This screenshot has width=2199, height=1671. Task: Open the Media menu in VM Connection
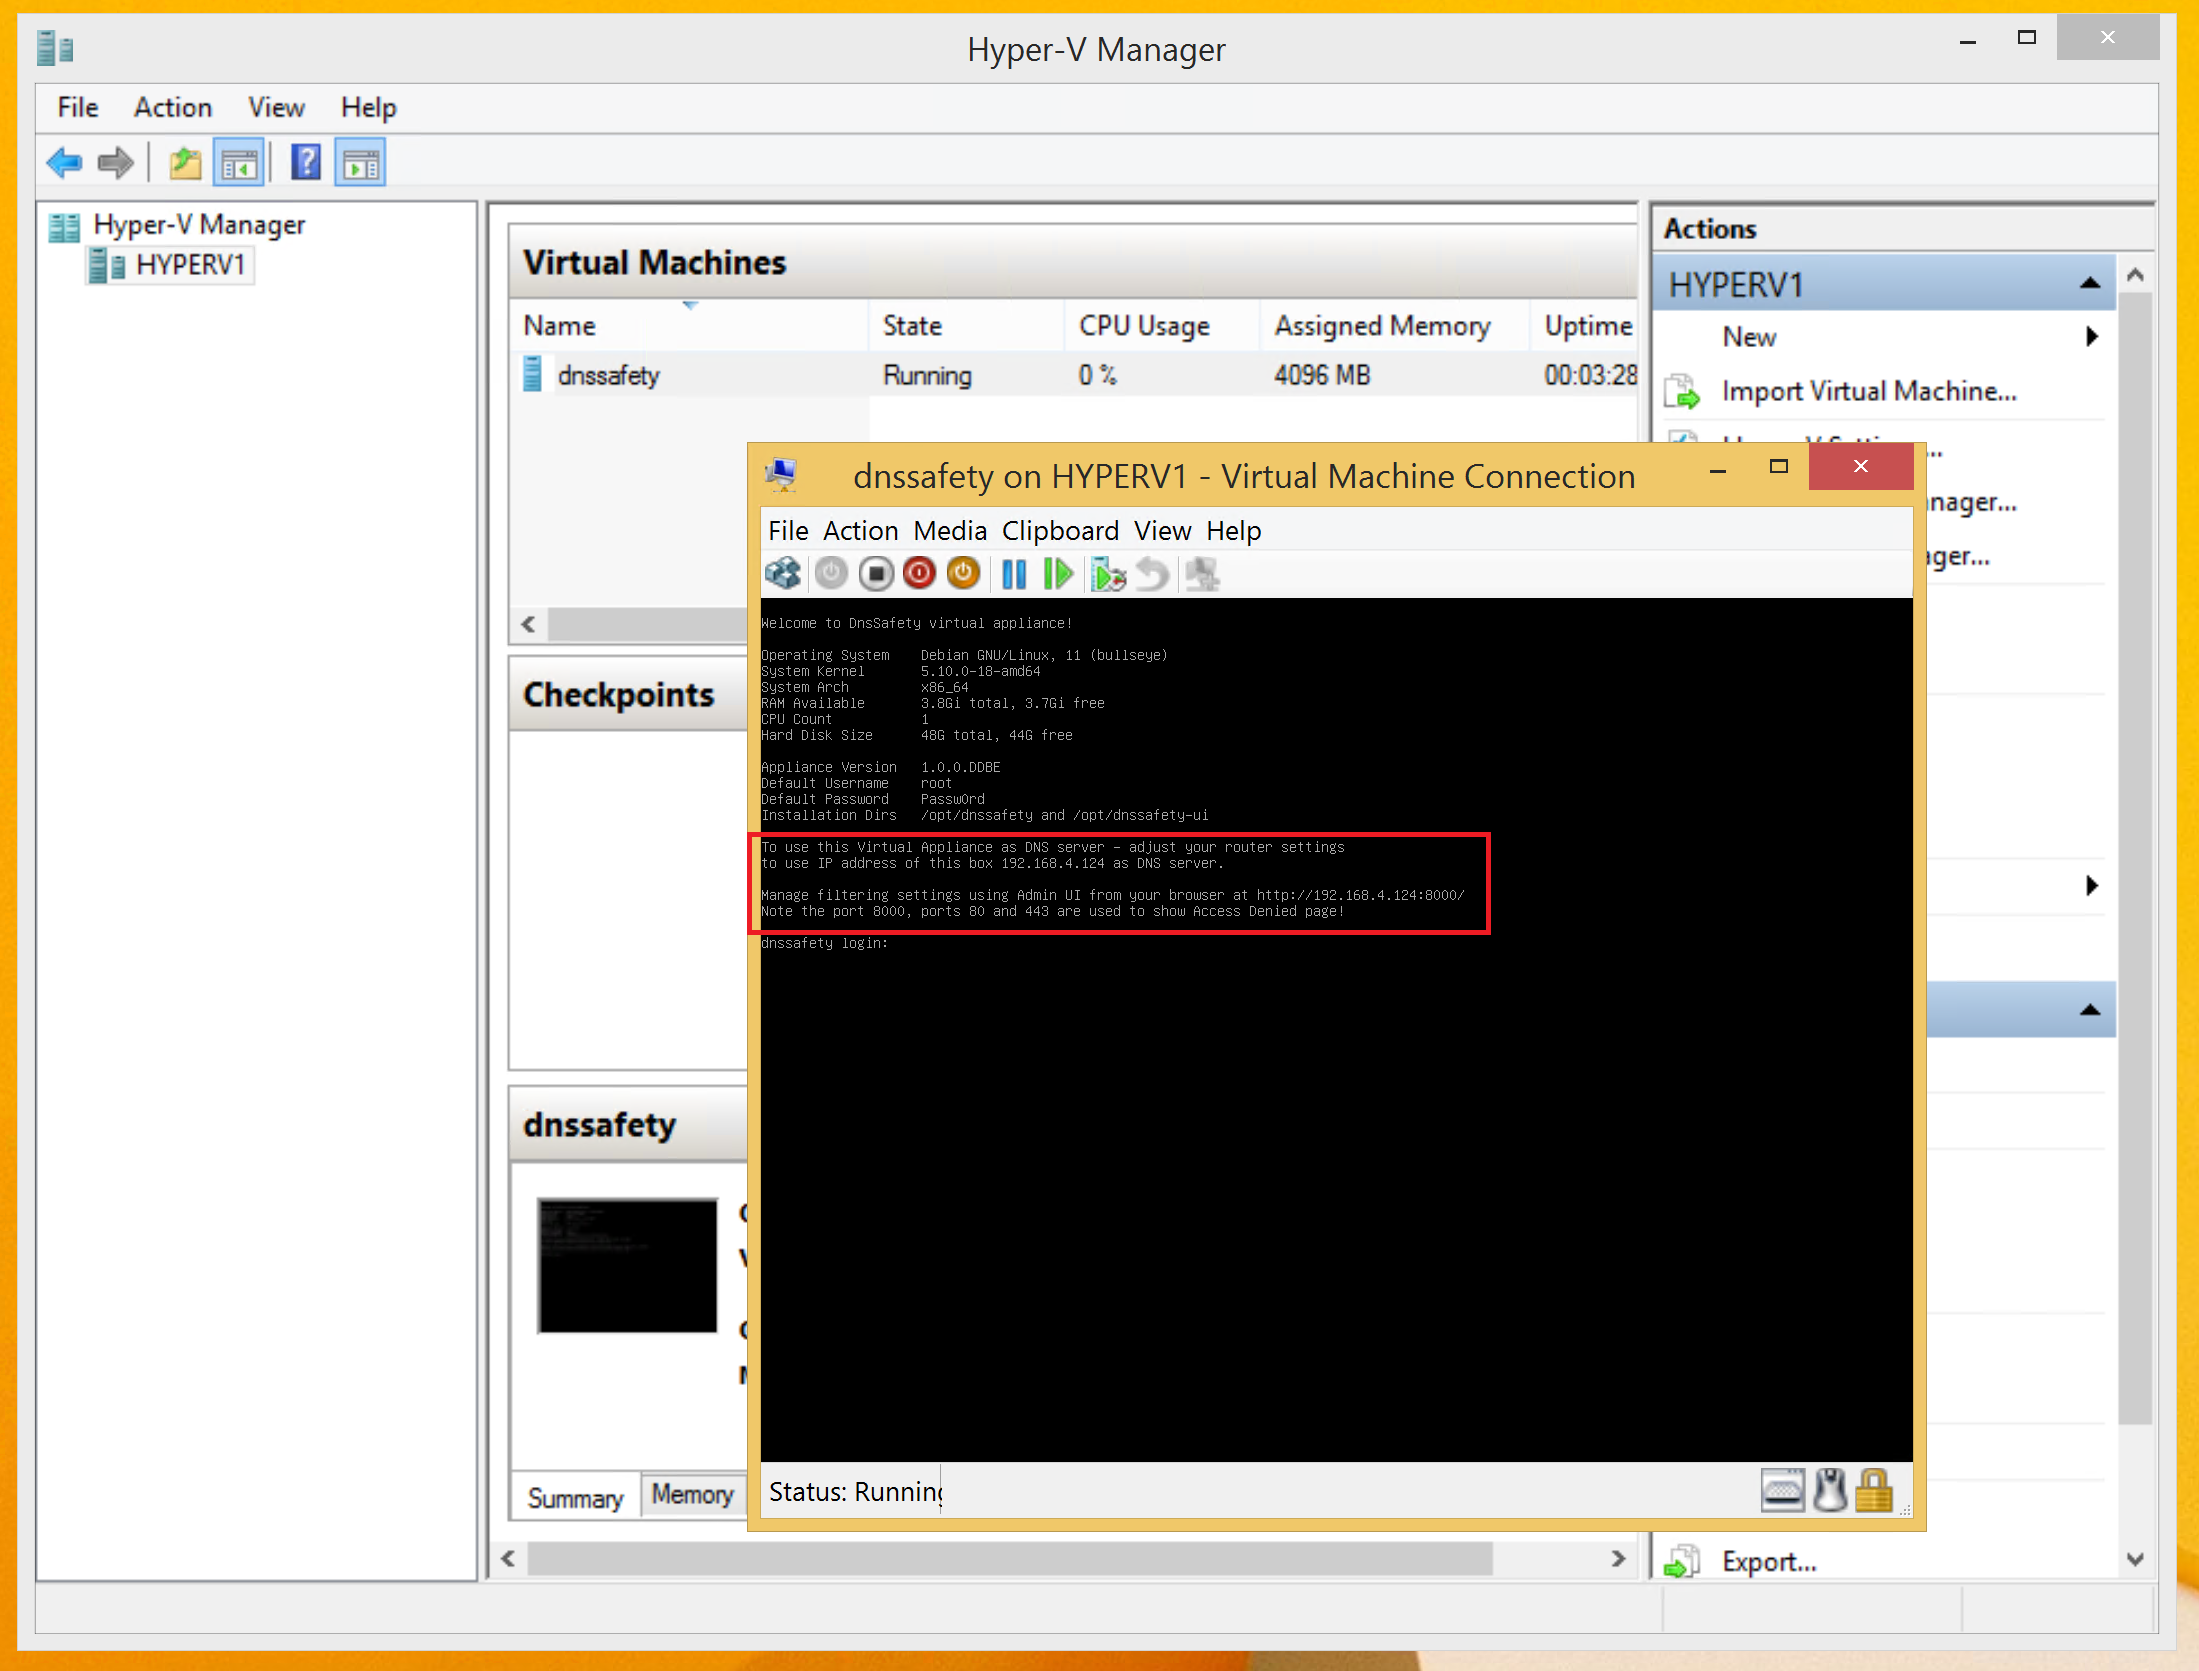(x=950, y=530)
